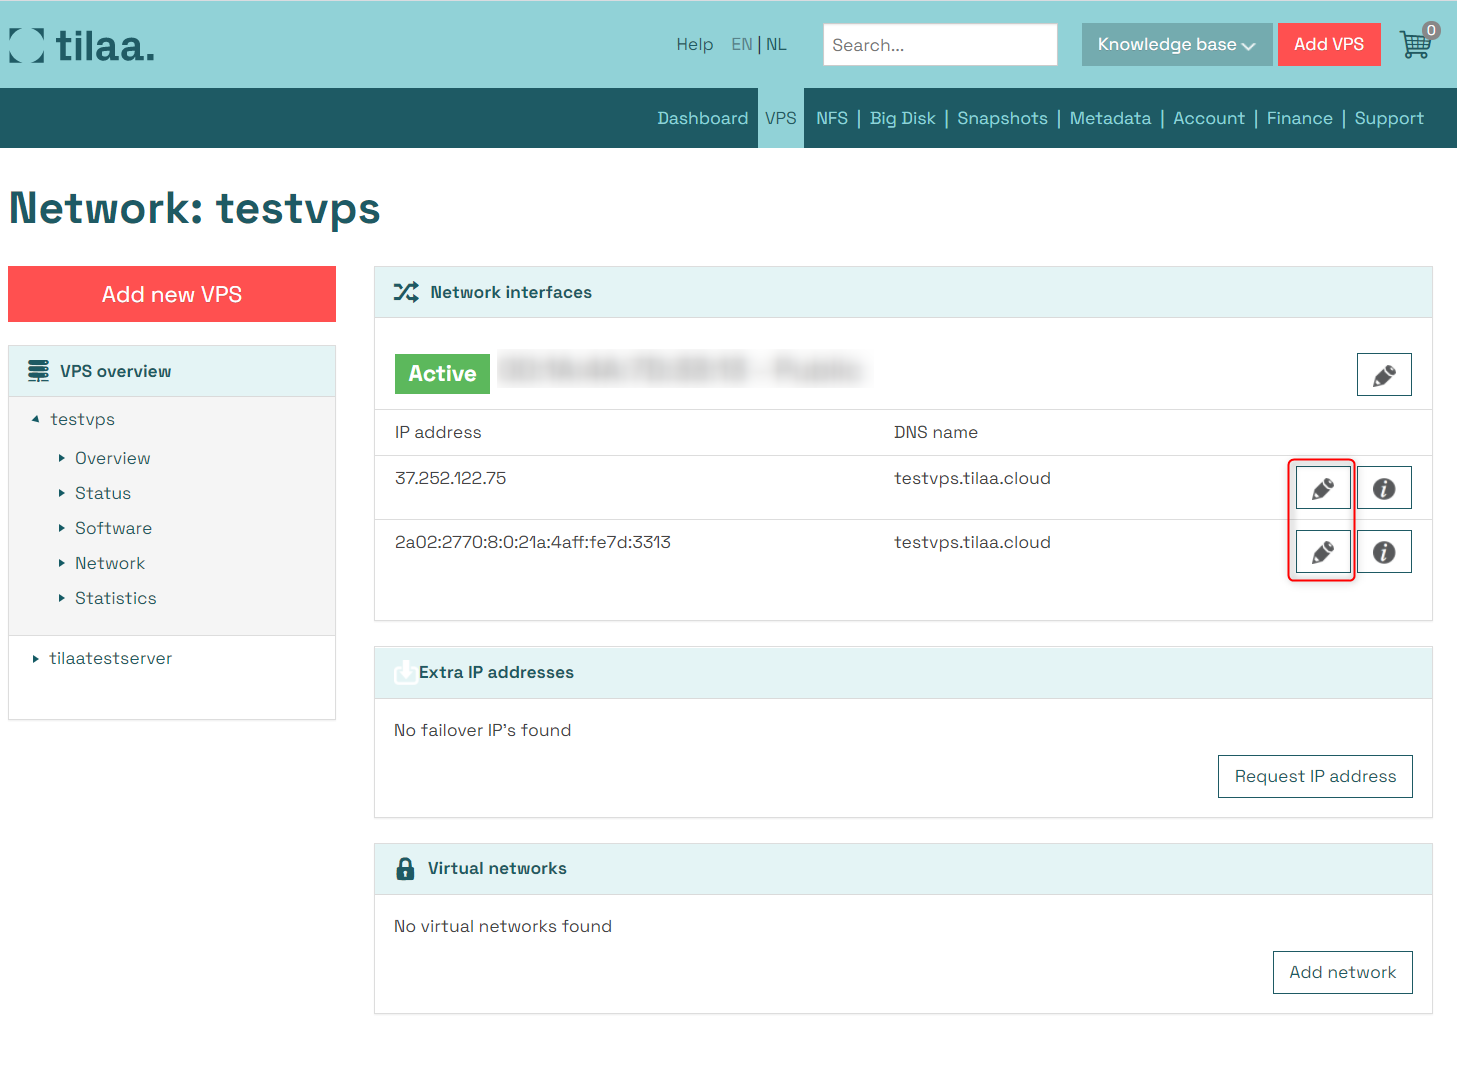Viewport: 1457px width, 1068px height.
Task: Click the Extra IP addresses icon
Action: pyautogui.click(x=405, y=672)
